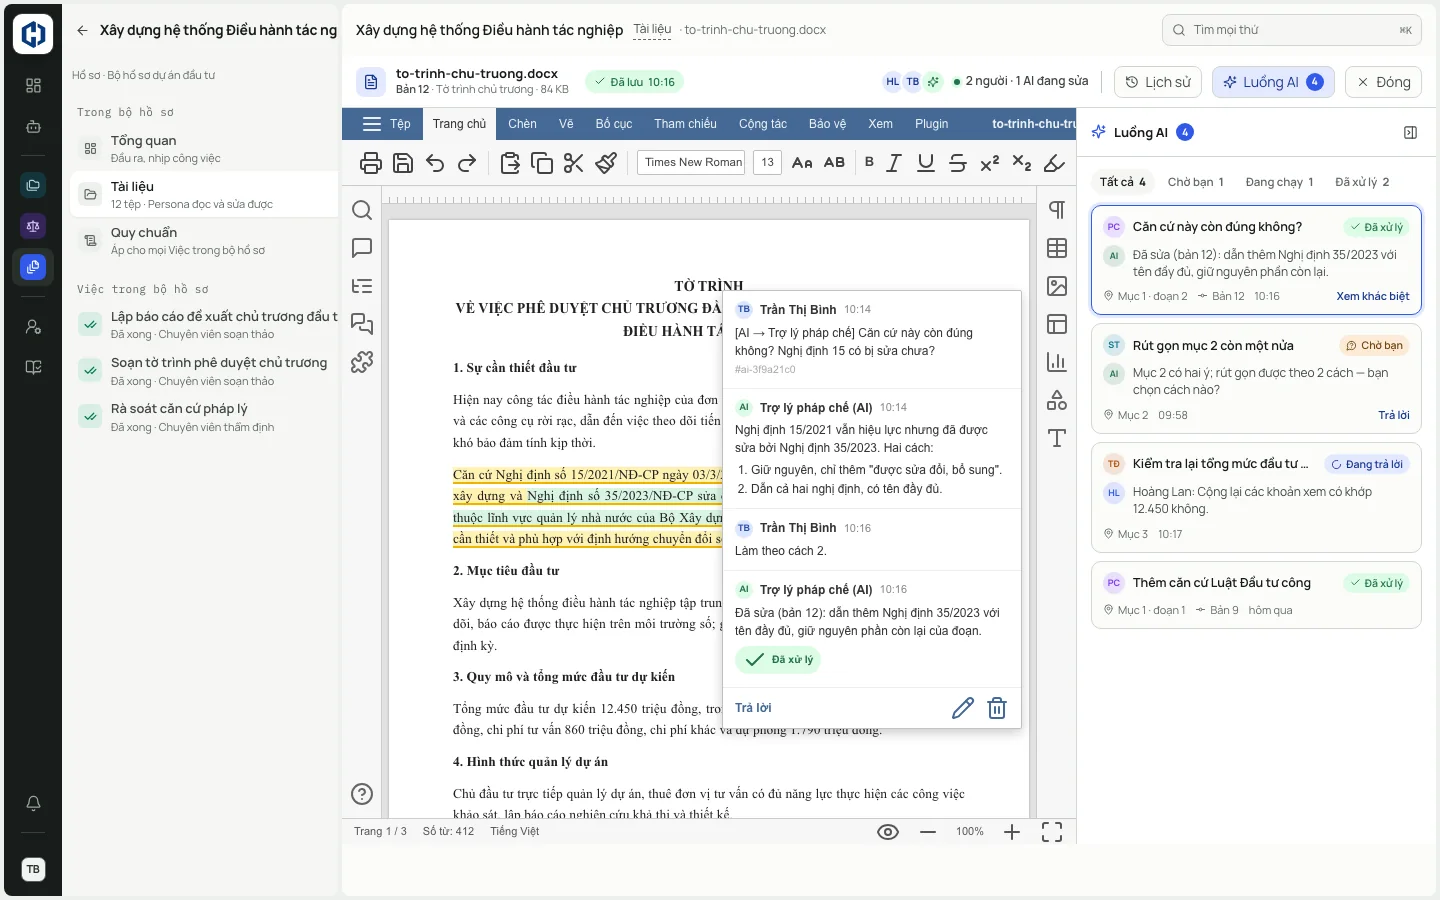Edit the comment with the pencil icon

[x=963, y=708]
